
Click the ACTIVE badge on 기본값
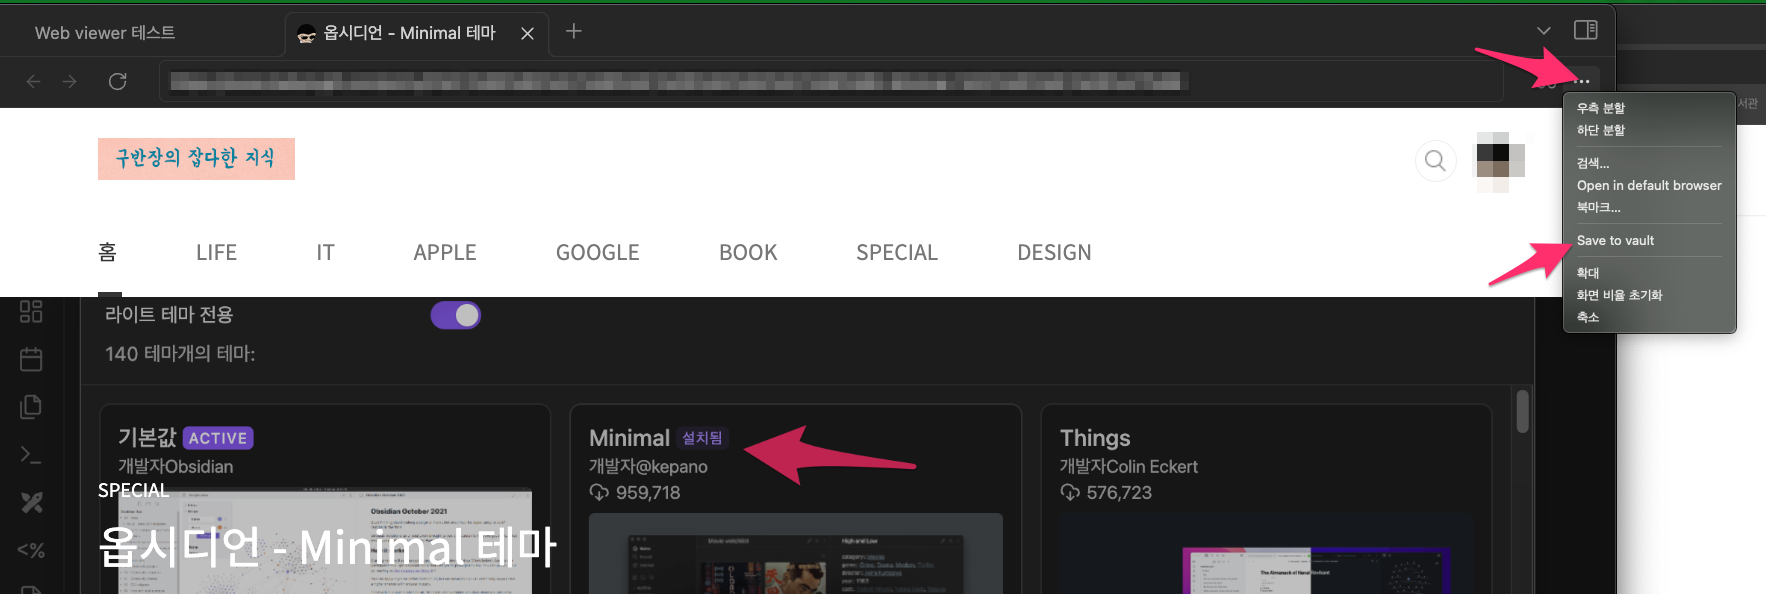click(x=218, y=438)
